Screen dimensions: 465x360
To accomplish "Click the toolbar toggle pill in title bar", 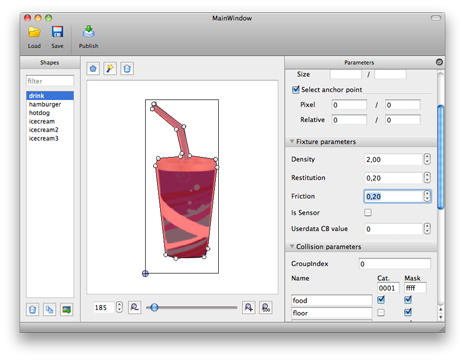I will tap(436, 18).
